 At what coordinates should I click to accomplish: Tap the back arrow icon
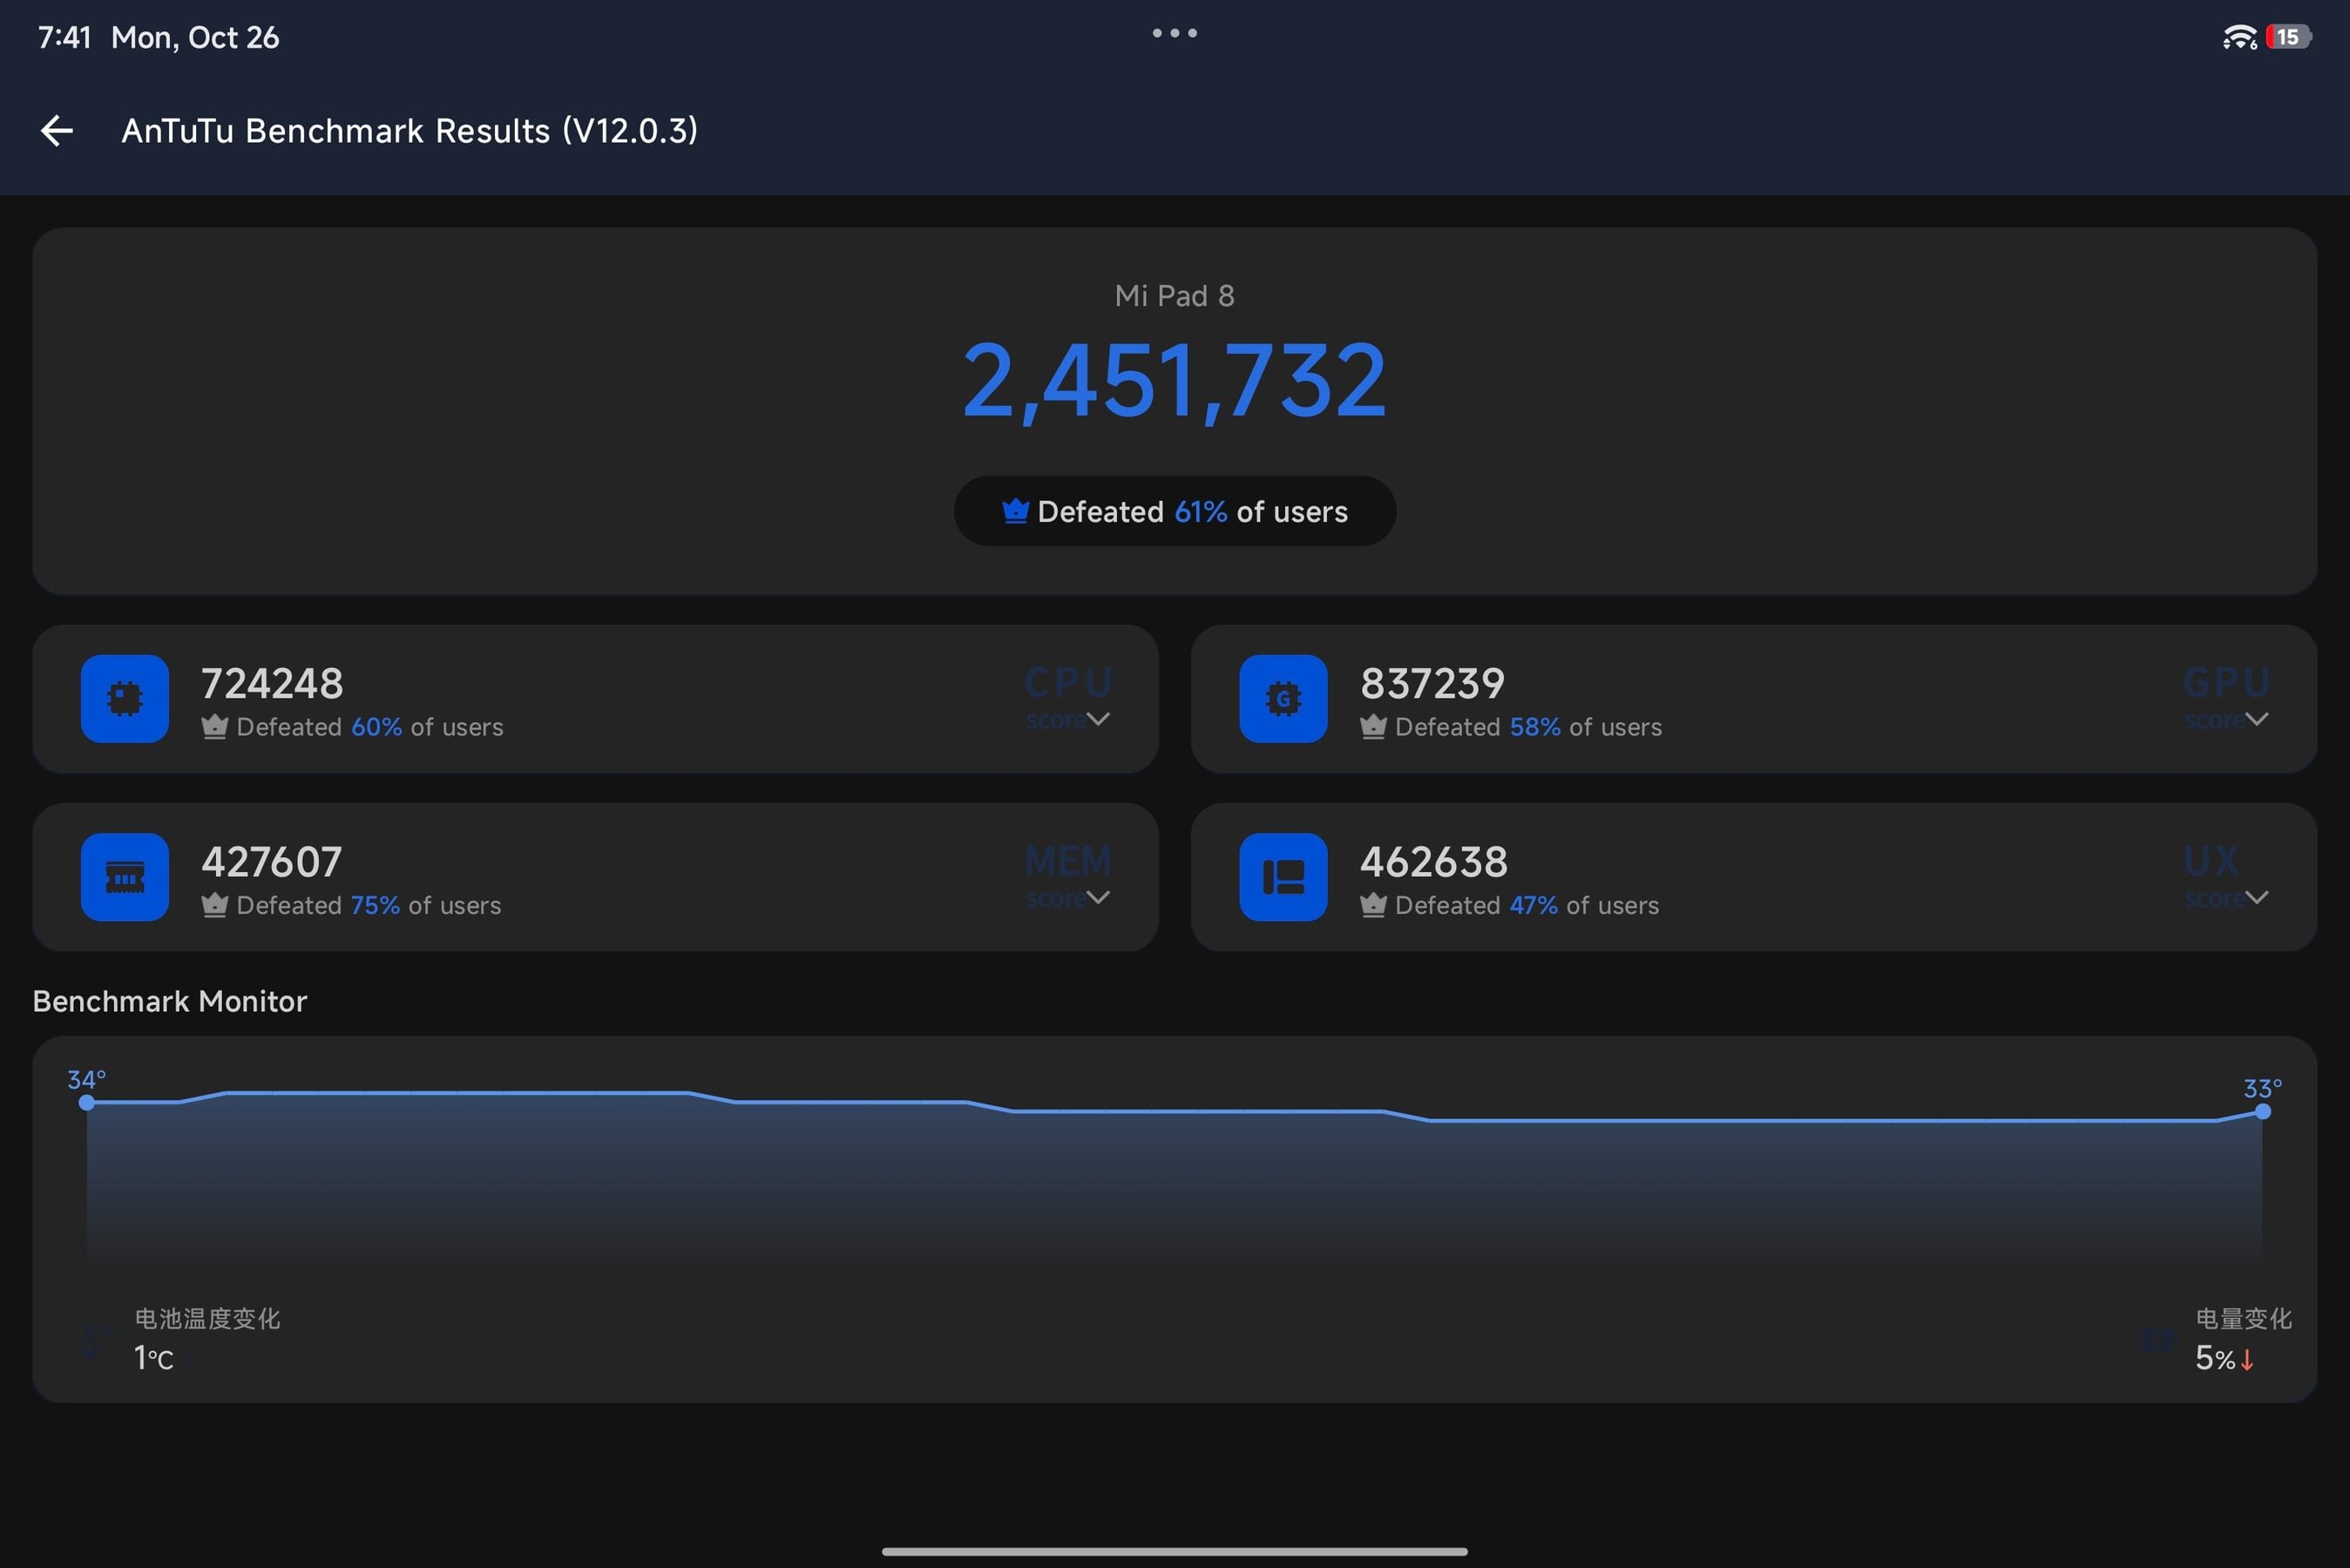[57, 131]
